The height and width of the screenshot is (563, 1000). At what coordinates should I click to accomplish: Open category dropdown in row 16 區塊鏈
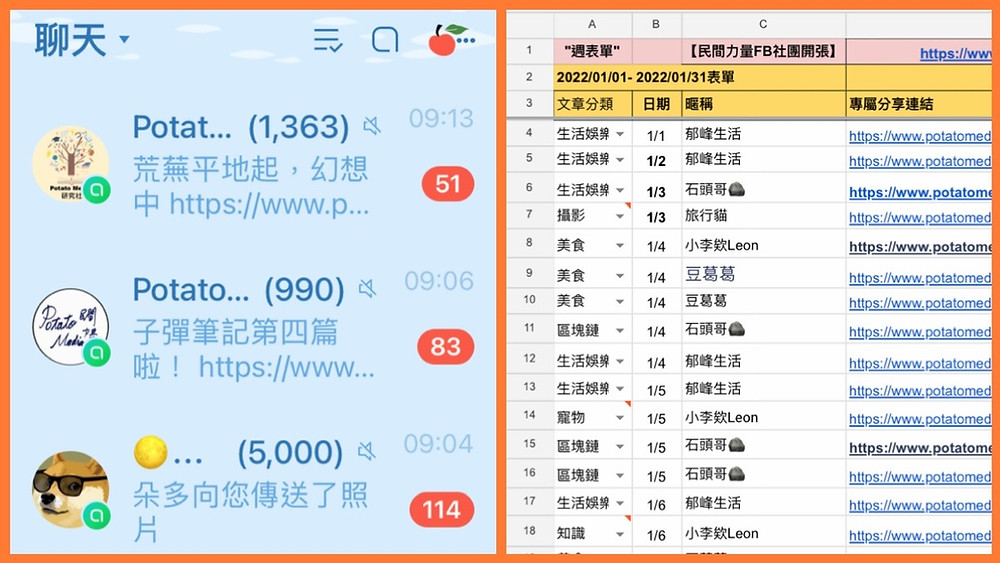pos(619,476)
